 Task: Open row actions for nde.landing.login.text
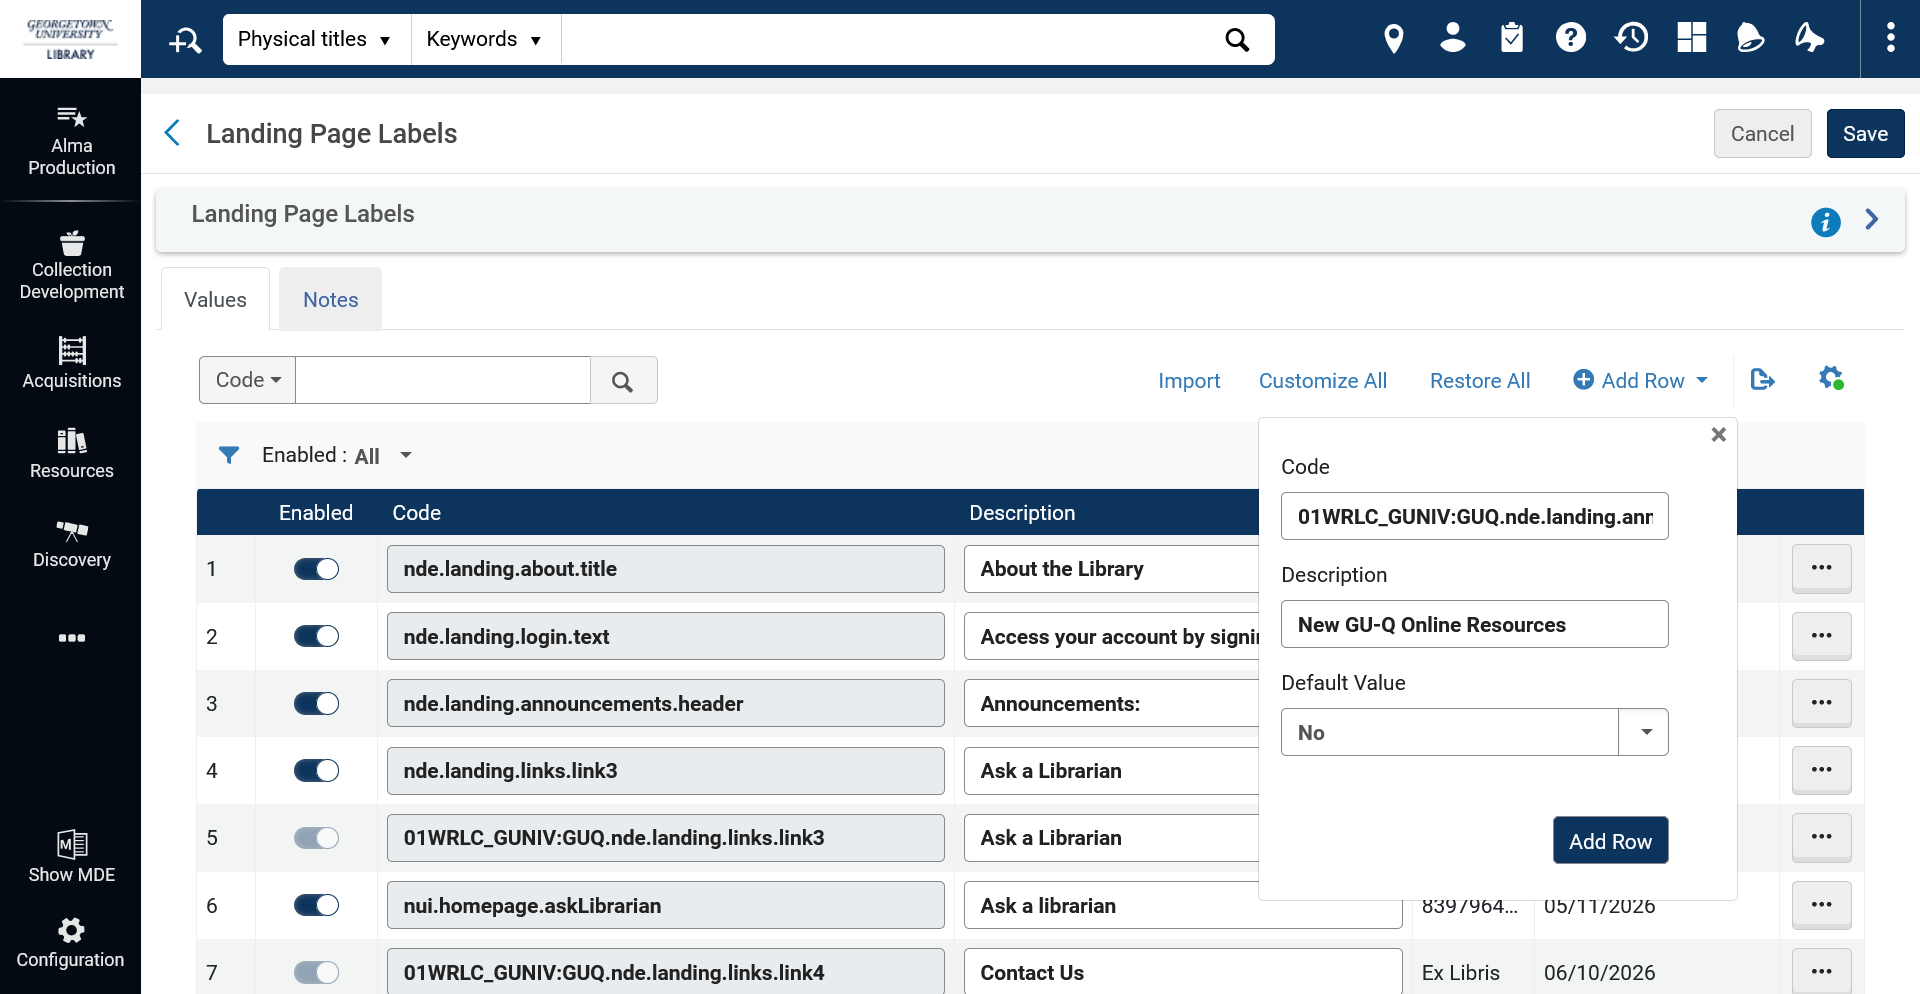(x=1821, y=636)
